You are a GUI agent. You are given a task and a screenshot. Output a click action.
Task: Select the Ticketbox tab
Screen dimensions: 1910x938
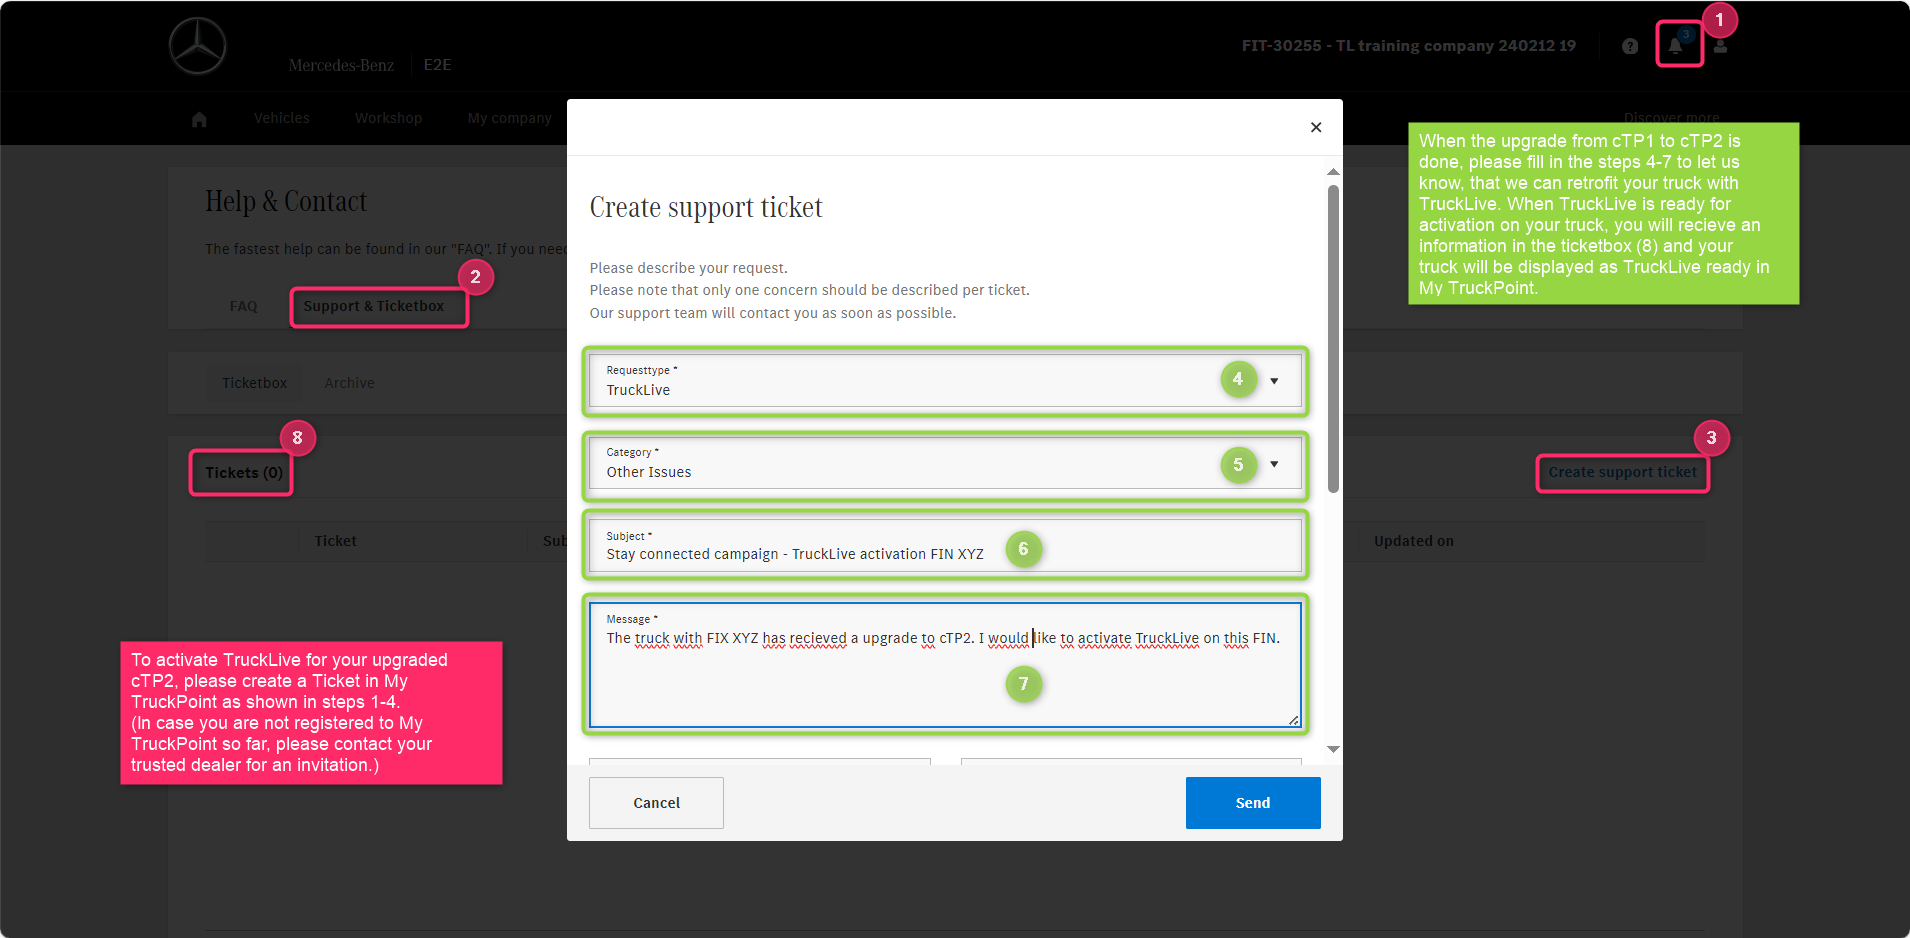[254, 383]
